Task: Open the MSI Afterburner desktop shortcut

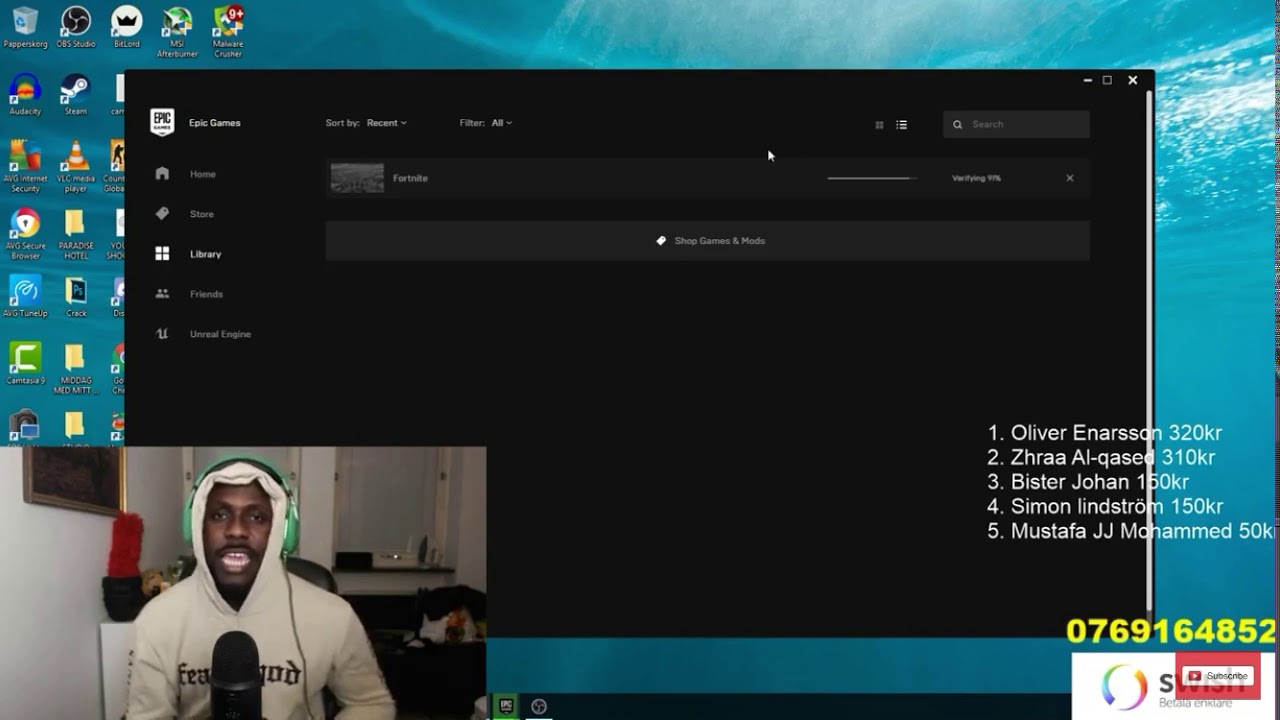Action: [x=177, y=31]
